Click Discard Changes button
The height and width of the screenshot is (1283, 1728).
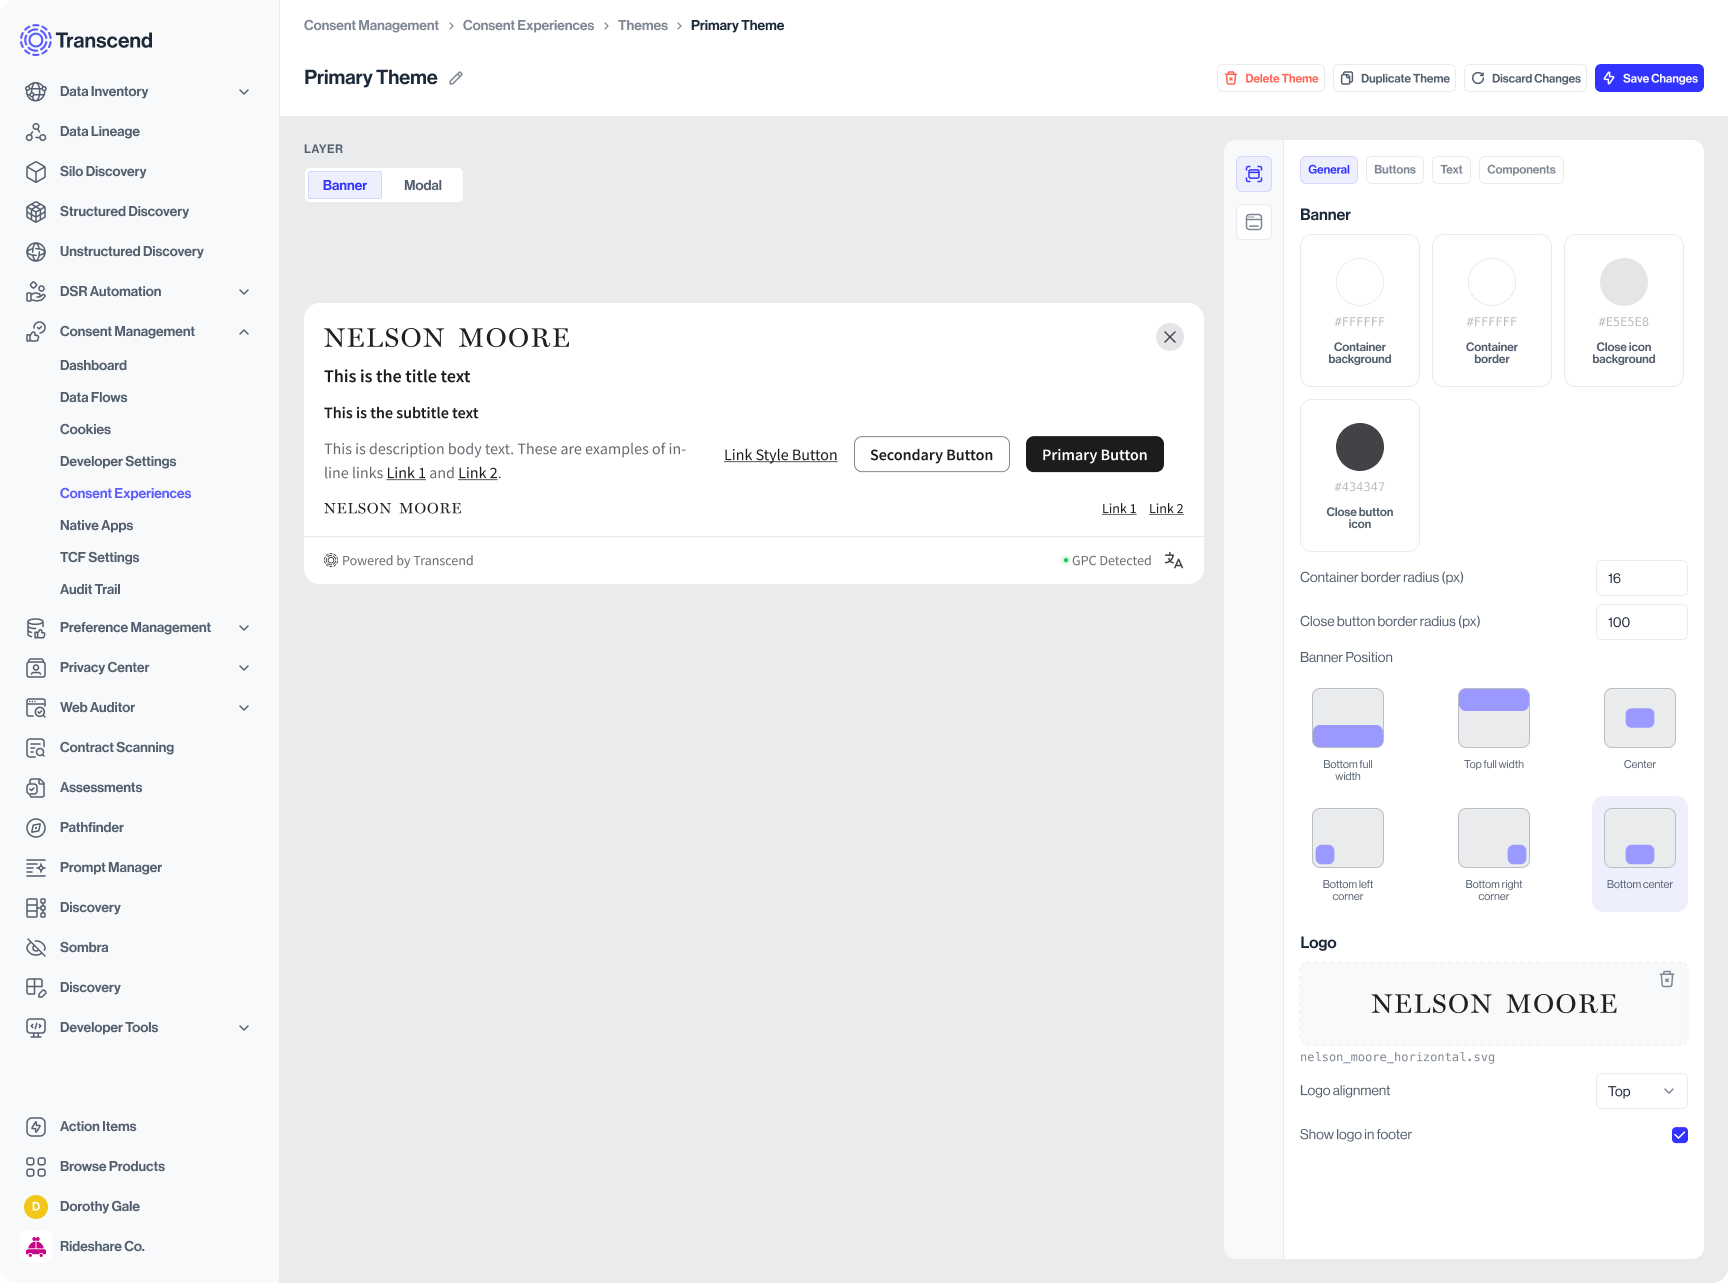click(1526, 78)
